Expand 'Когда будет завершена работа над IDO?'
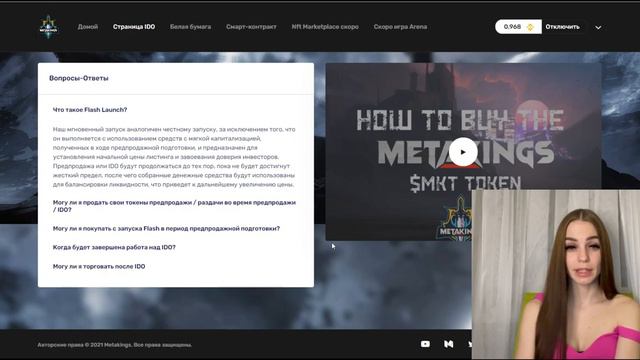 click(x=114, y=247)
